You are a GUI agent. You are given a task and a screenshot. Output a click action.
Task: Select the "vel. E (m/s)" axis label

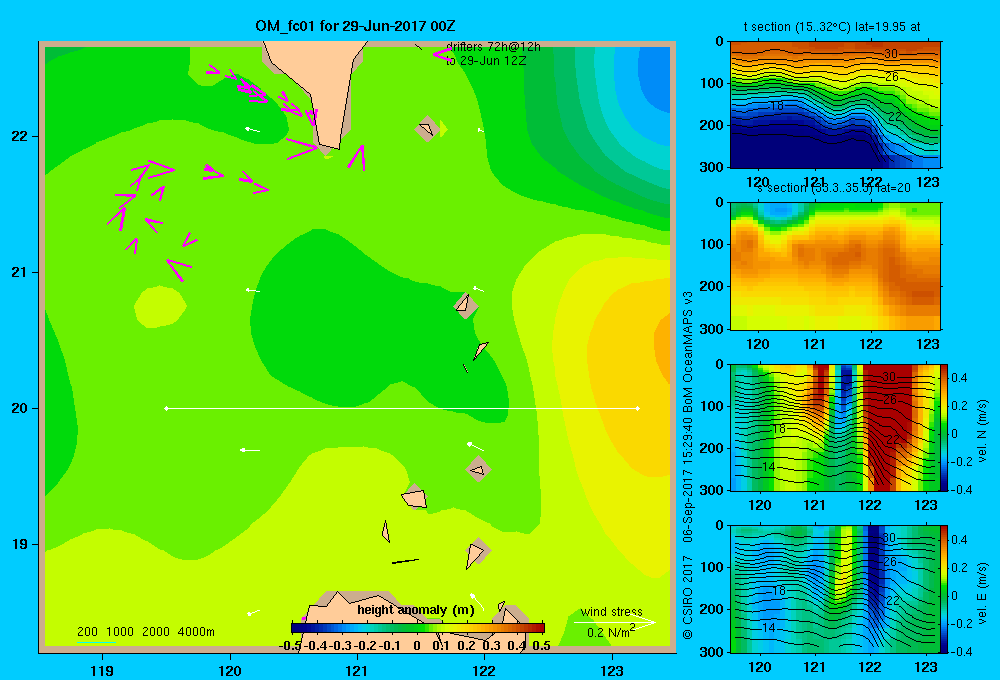pyautogui.click(x=983, y=593)
